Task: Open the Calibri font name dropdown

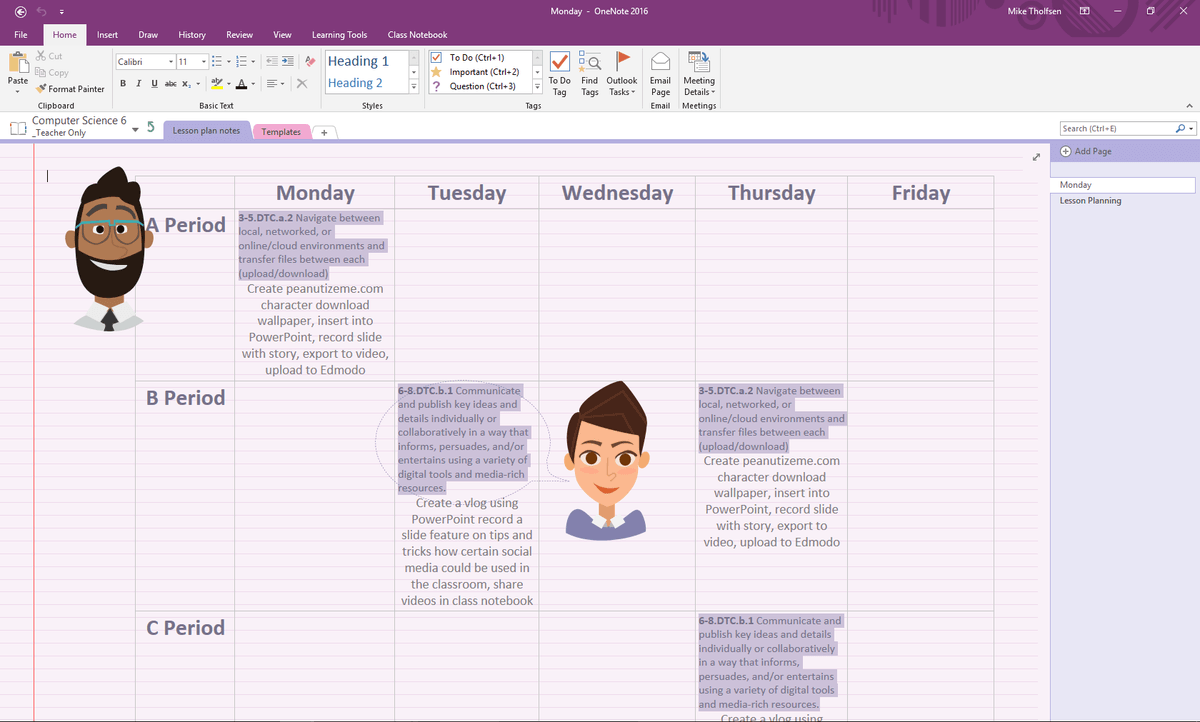Action: click(169, 62)
